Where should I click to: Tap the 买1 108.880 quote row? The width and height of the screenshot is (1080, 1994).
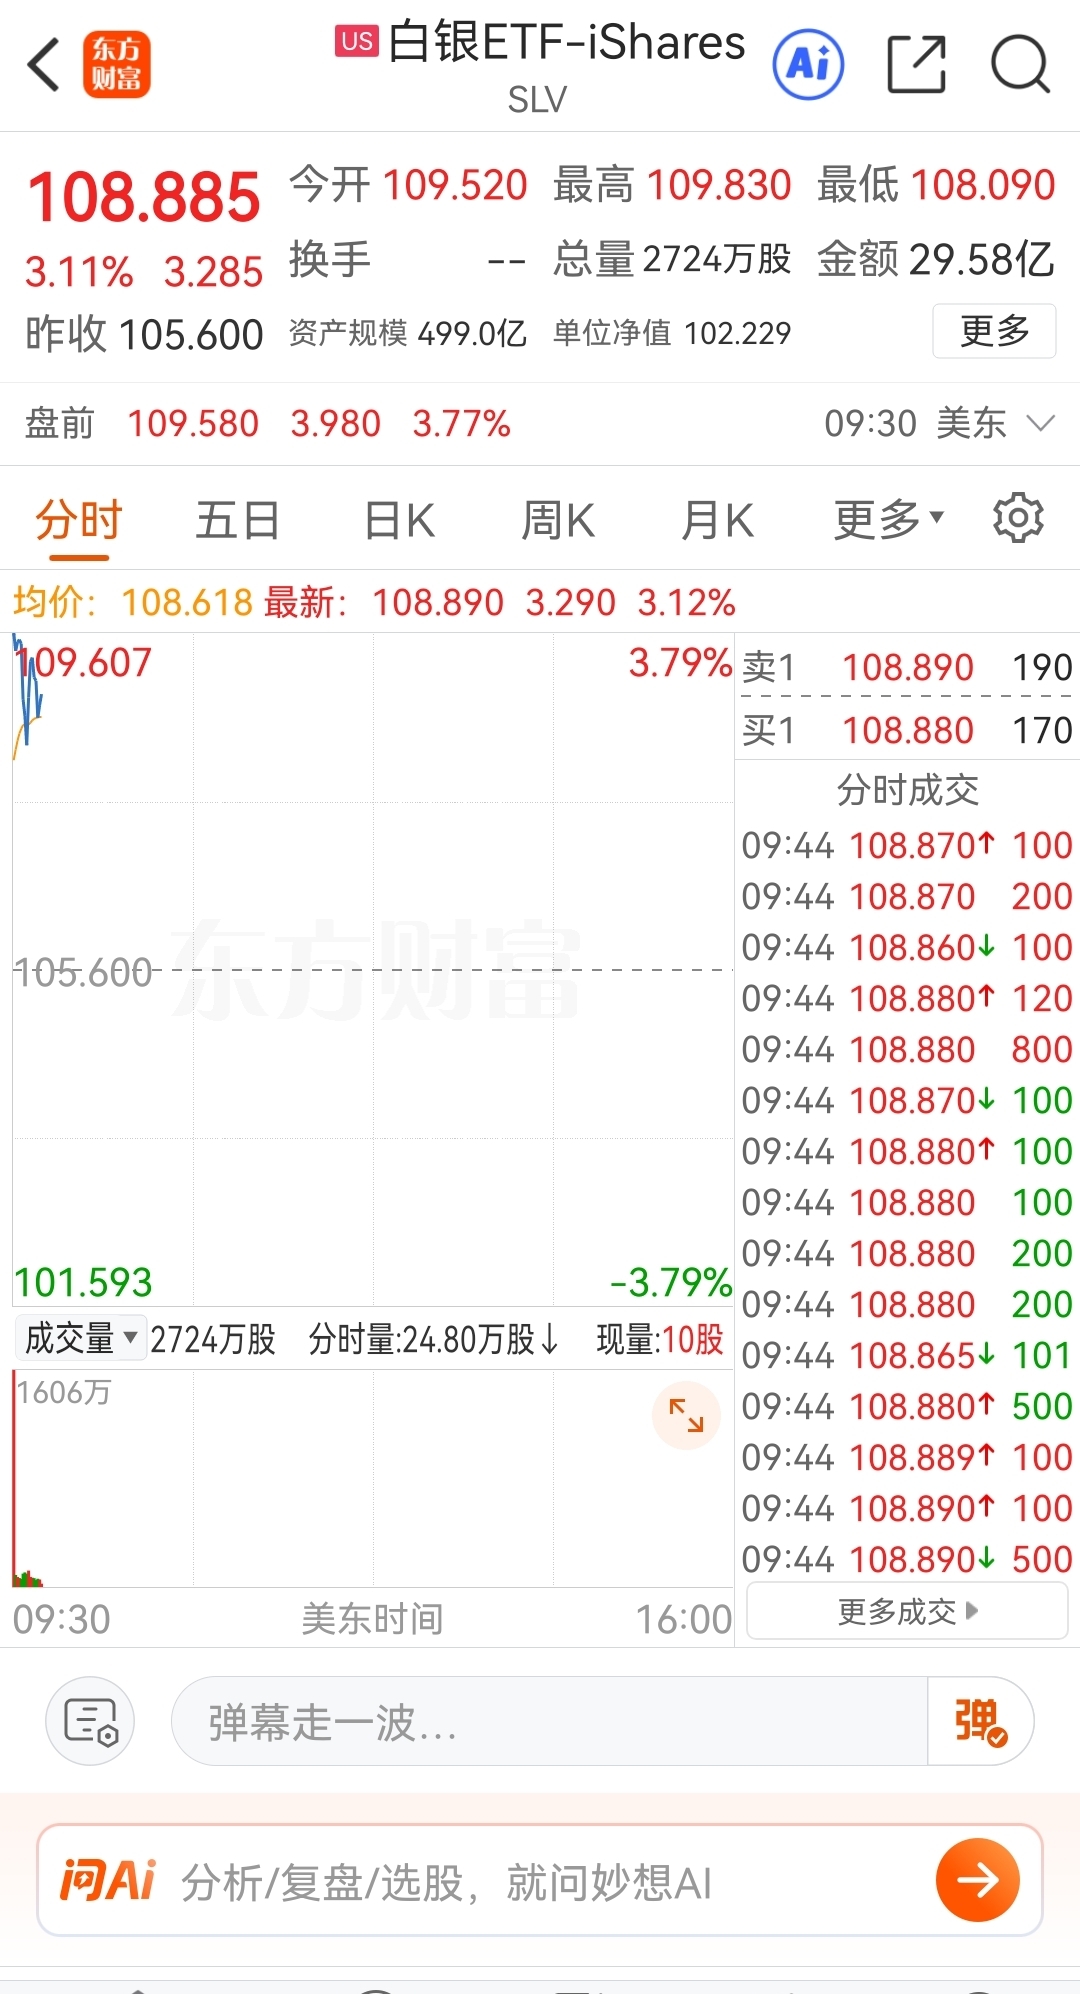pos(907,730)
